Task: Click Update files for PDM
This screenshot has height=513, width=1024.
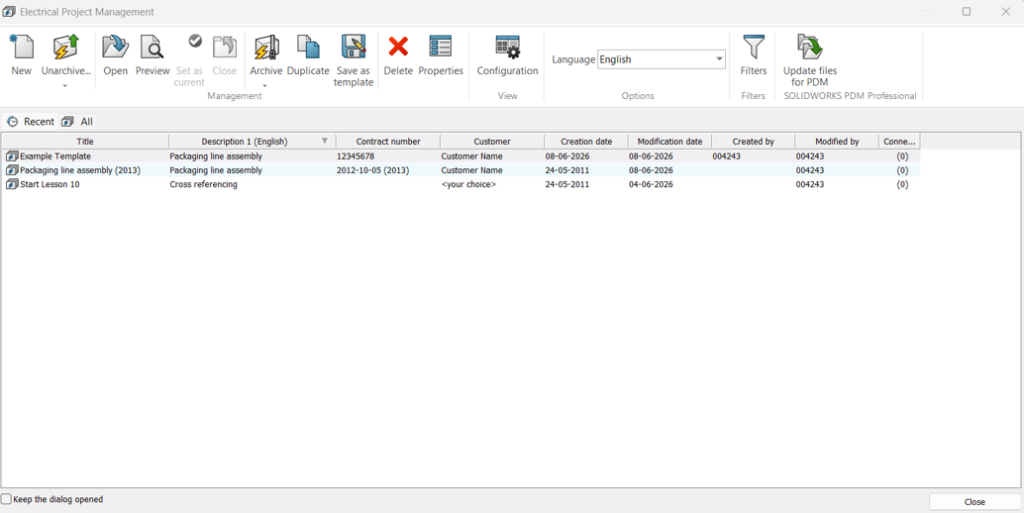Action: pos(810,60)
